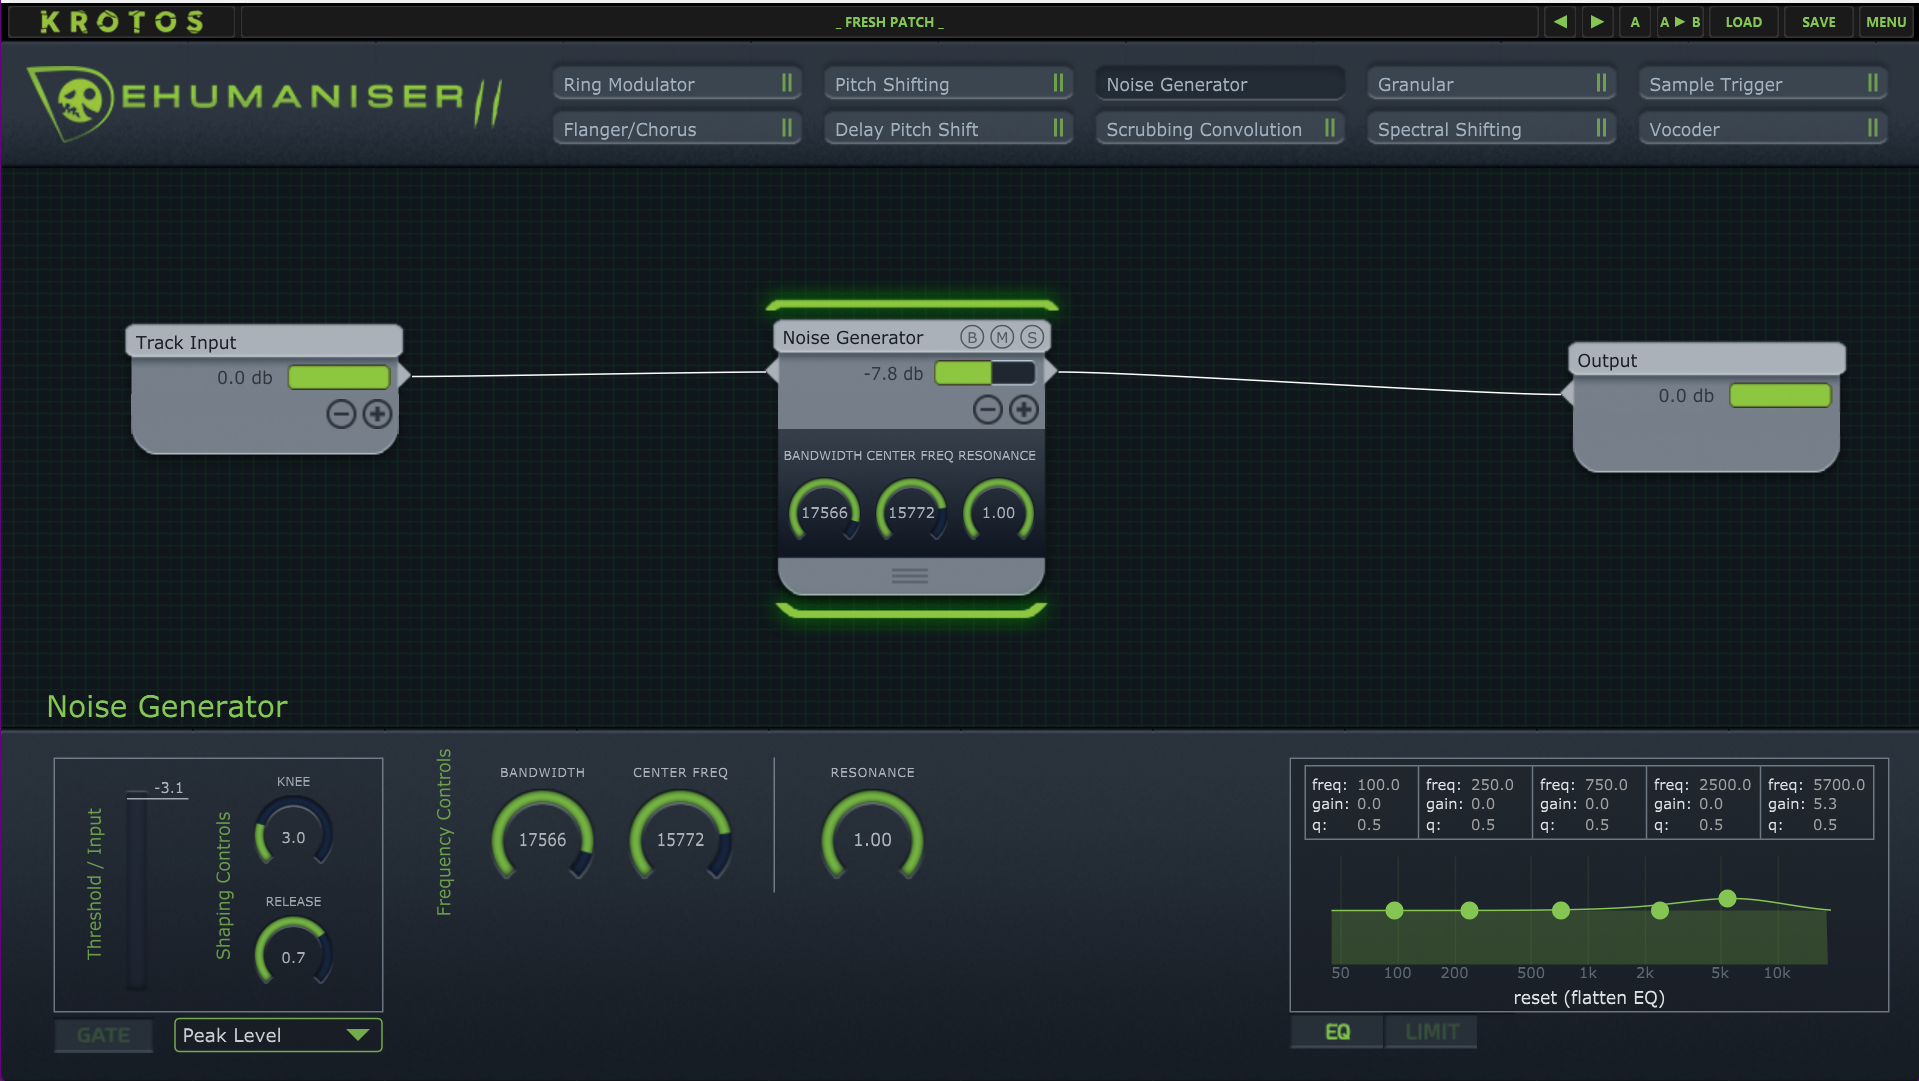Toggle Bypass (B) on Noise Generator node
This screenshot has height=1081, width=1919.
coord(972,337)
